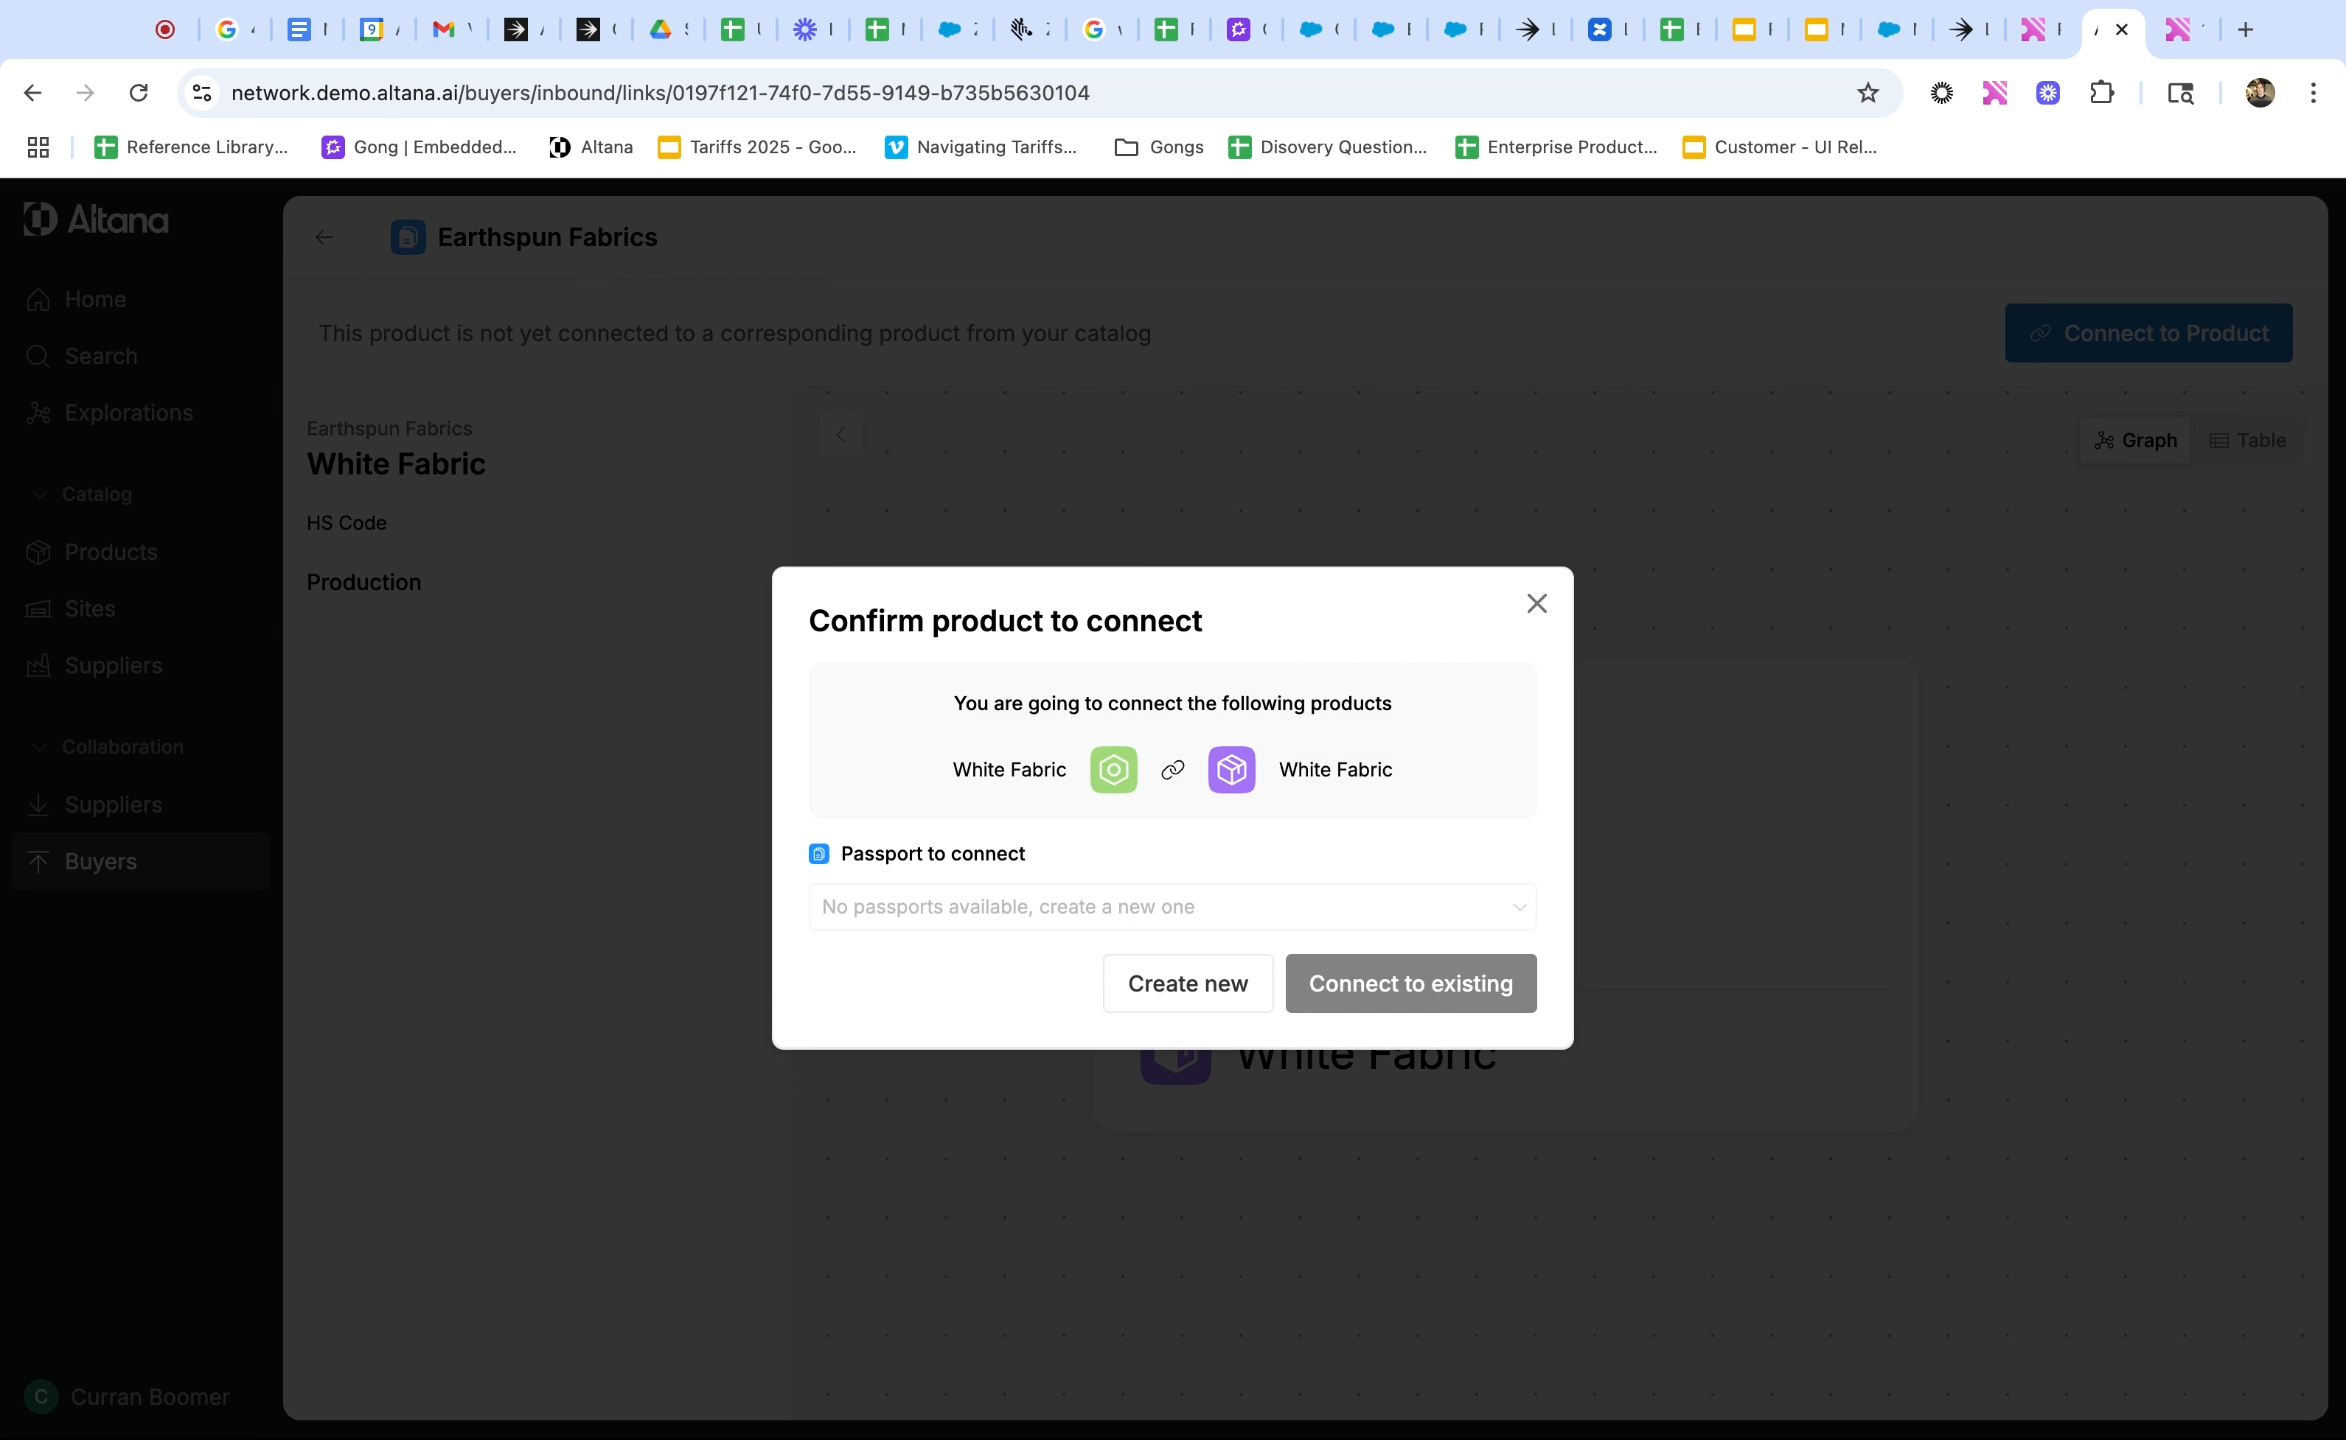Open the Chrome extensions puzzle icon
2346x1440 pixels.
[2101, 93]
